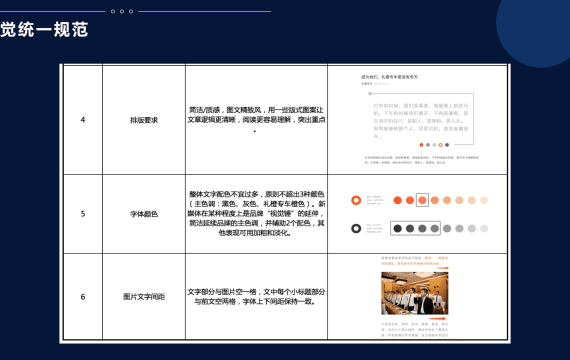Pick the first bright orange color dot
The width and height of the screenshot is (570, 360).
[x=398, y=200]
